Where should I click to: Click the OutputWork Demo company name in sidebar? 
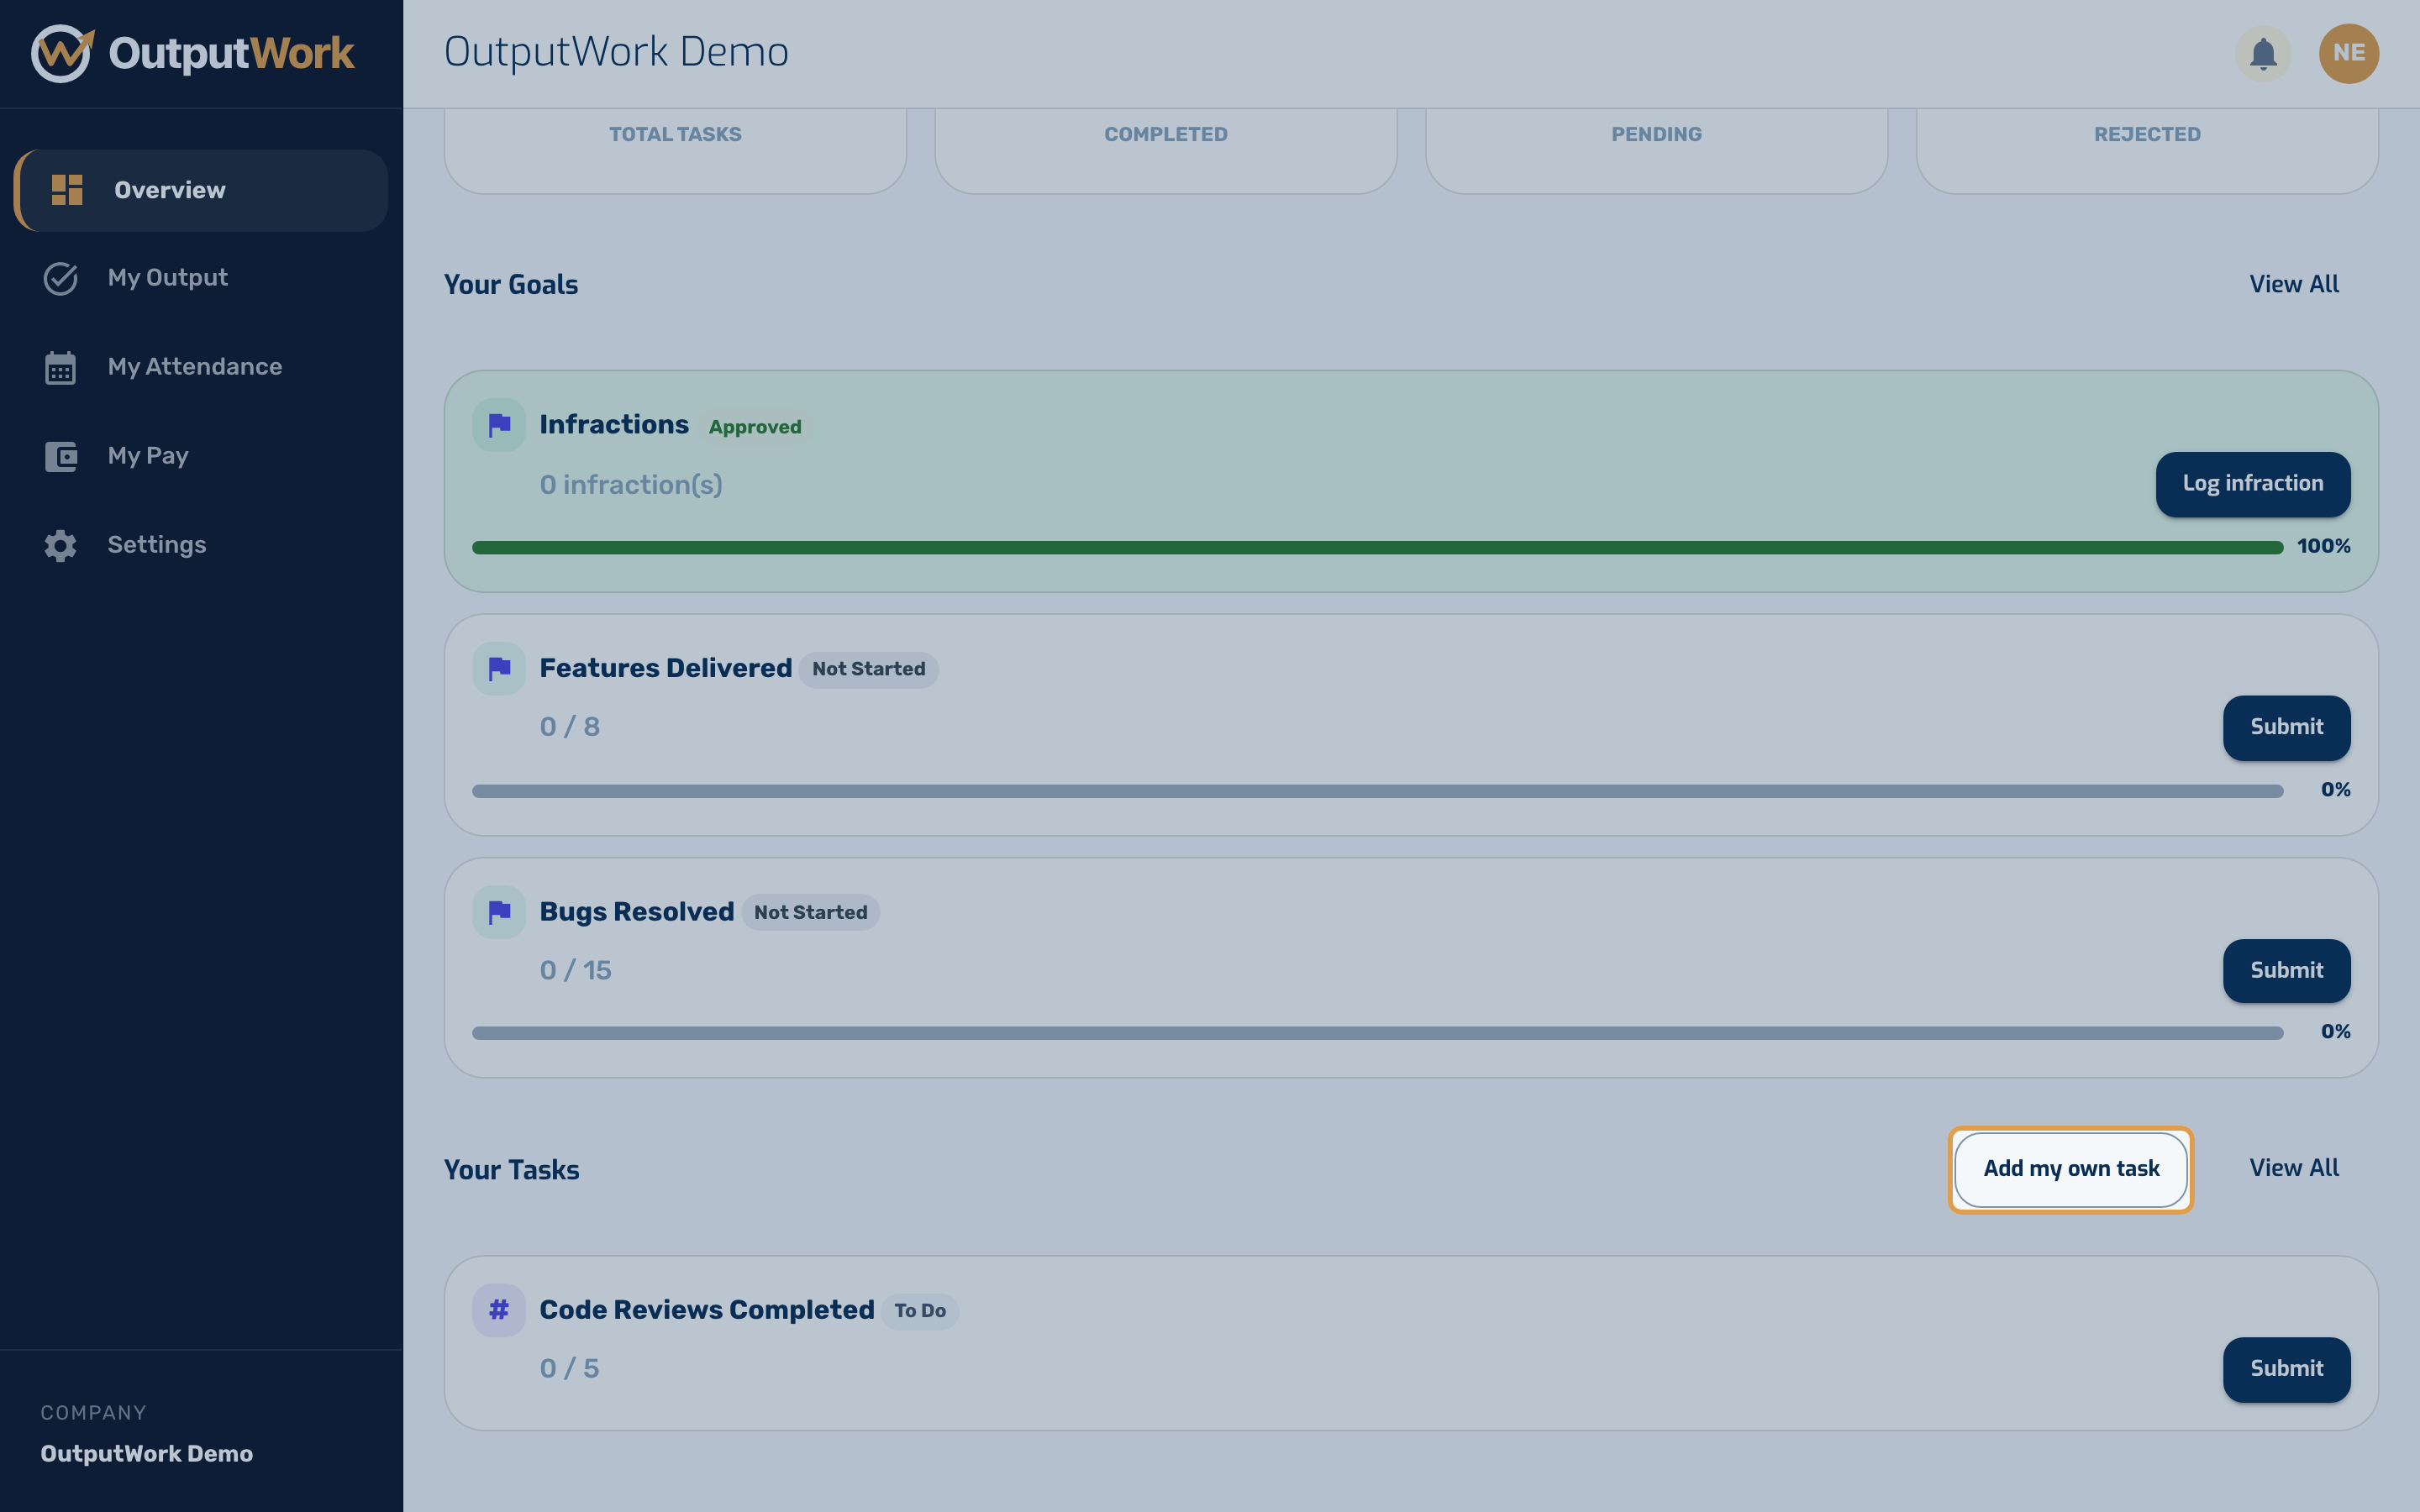click(146, 1454)
